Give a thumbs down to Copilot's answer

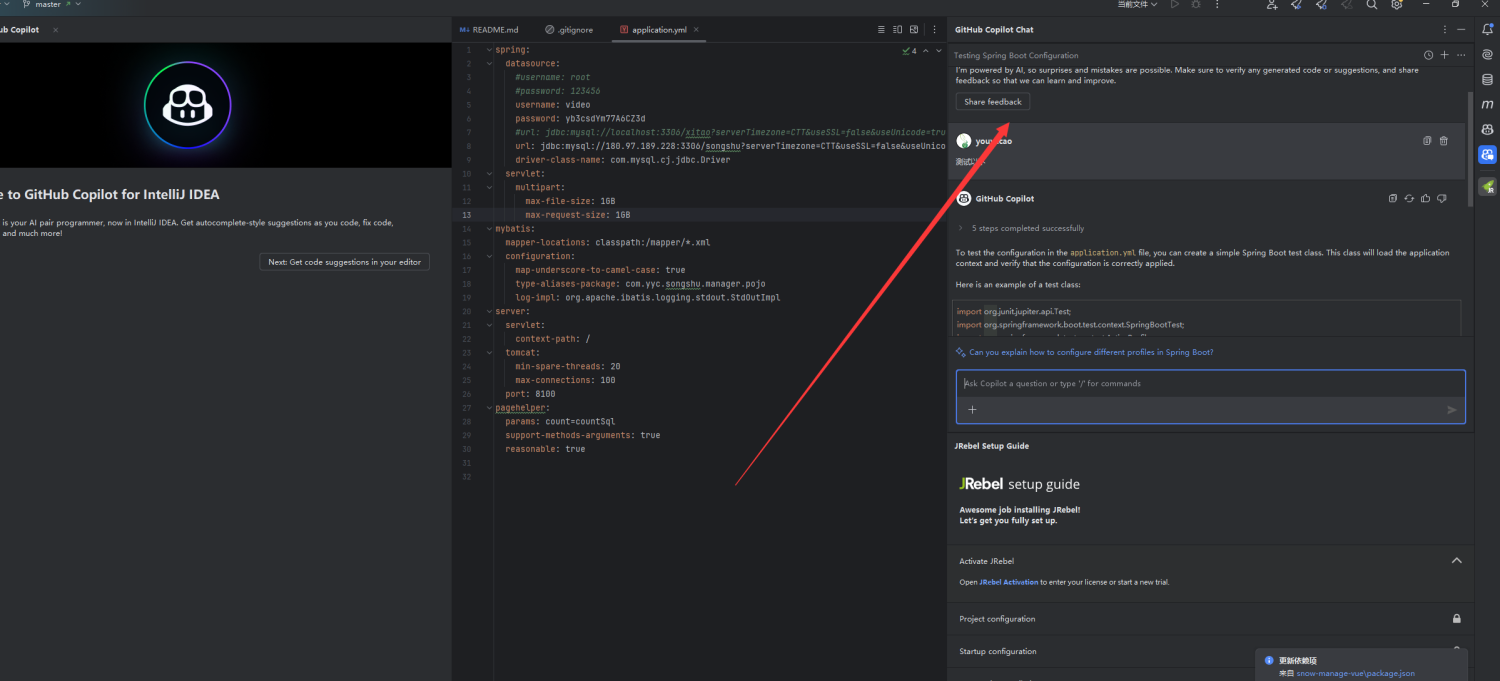1441,198
